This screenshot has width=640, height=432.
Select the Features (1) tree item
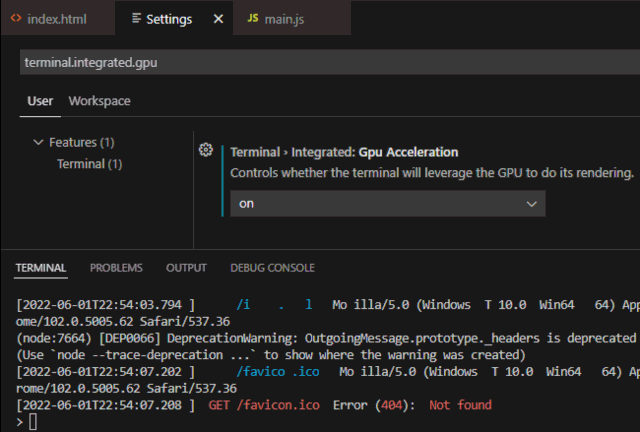82,143
